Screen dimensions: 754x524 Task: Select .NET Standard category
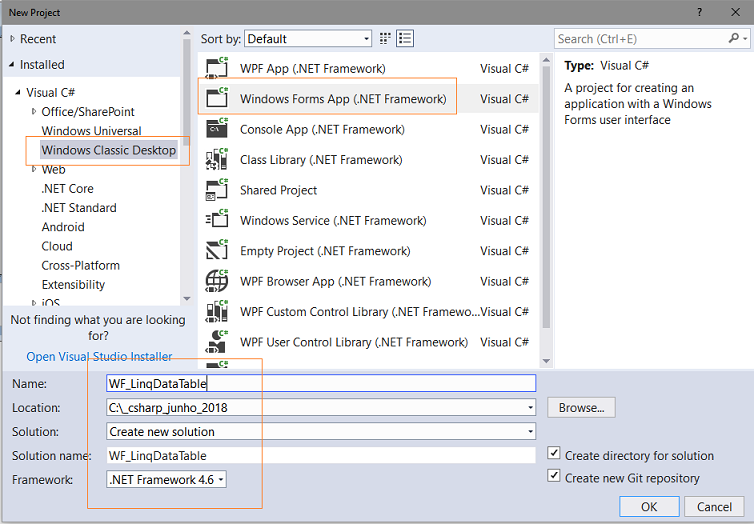tap(79, 208)
